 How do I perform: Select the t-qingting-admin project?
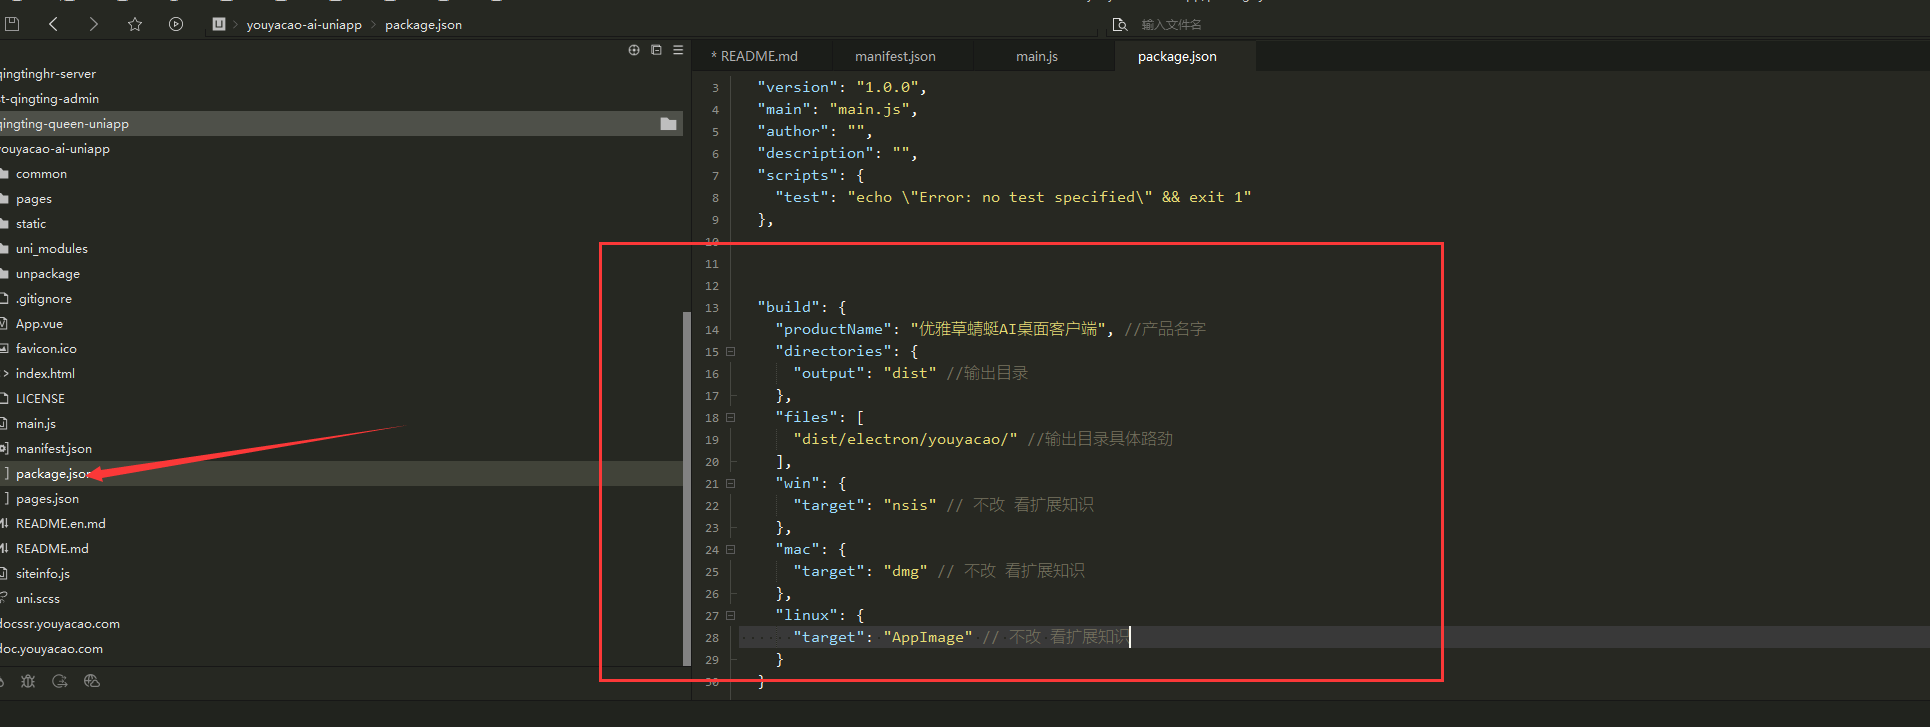[x=50, y=99]
